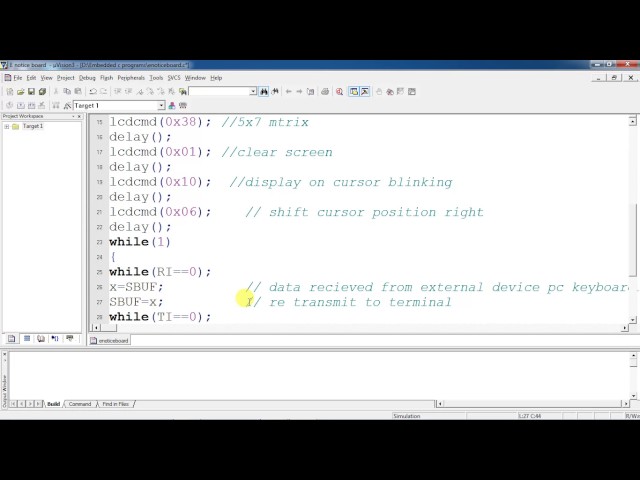Click the Save All toolbar icon
Screen dimensions: 640x480
42,92
